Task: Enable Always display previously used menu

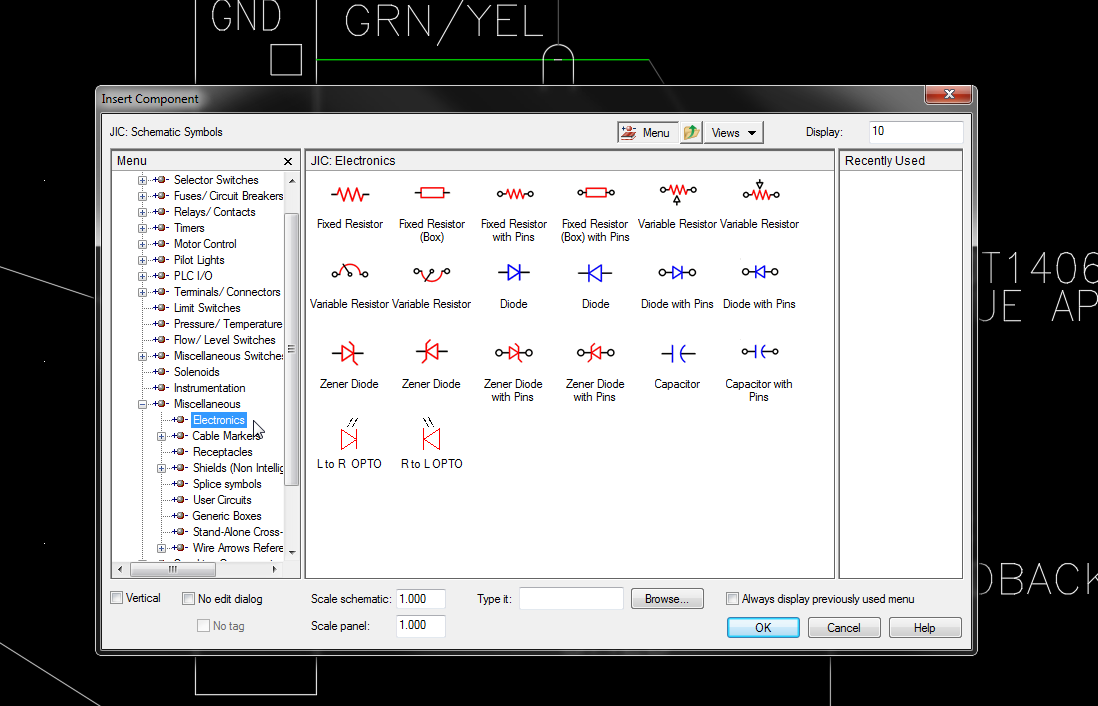Action: pos(732,597)
